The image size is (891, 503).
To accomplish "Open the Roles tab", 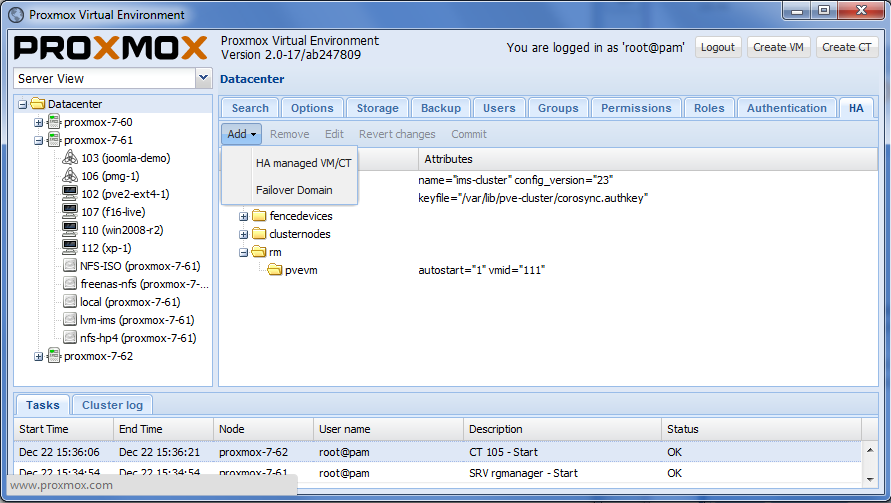I will (x=709, y=108).
